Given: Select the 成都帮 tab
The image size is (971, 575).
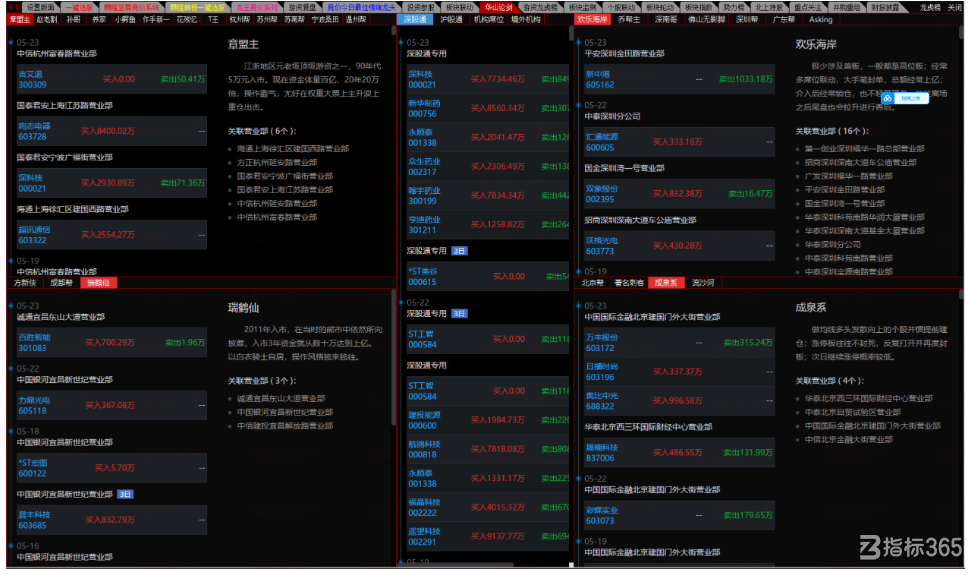Looking at the screenshot, I should click(61, 283).
